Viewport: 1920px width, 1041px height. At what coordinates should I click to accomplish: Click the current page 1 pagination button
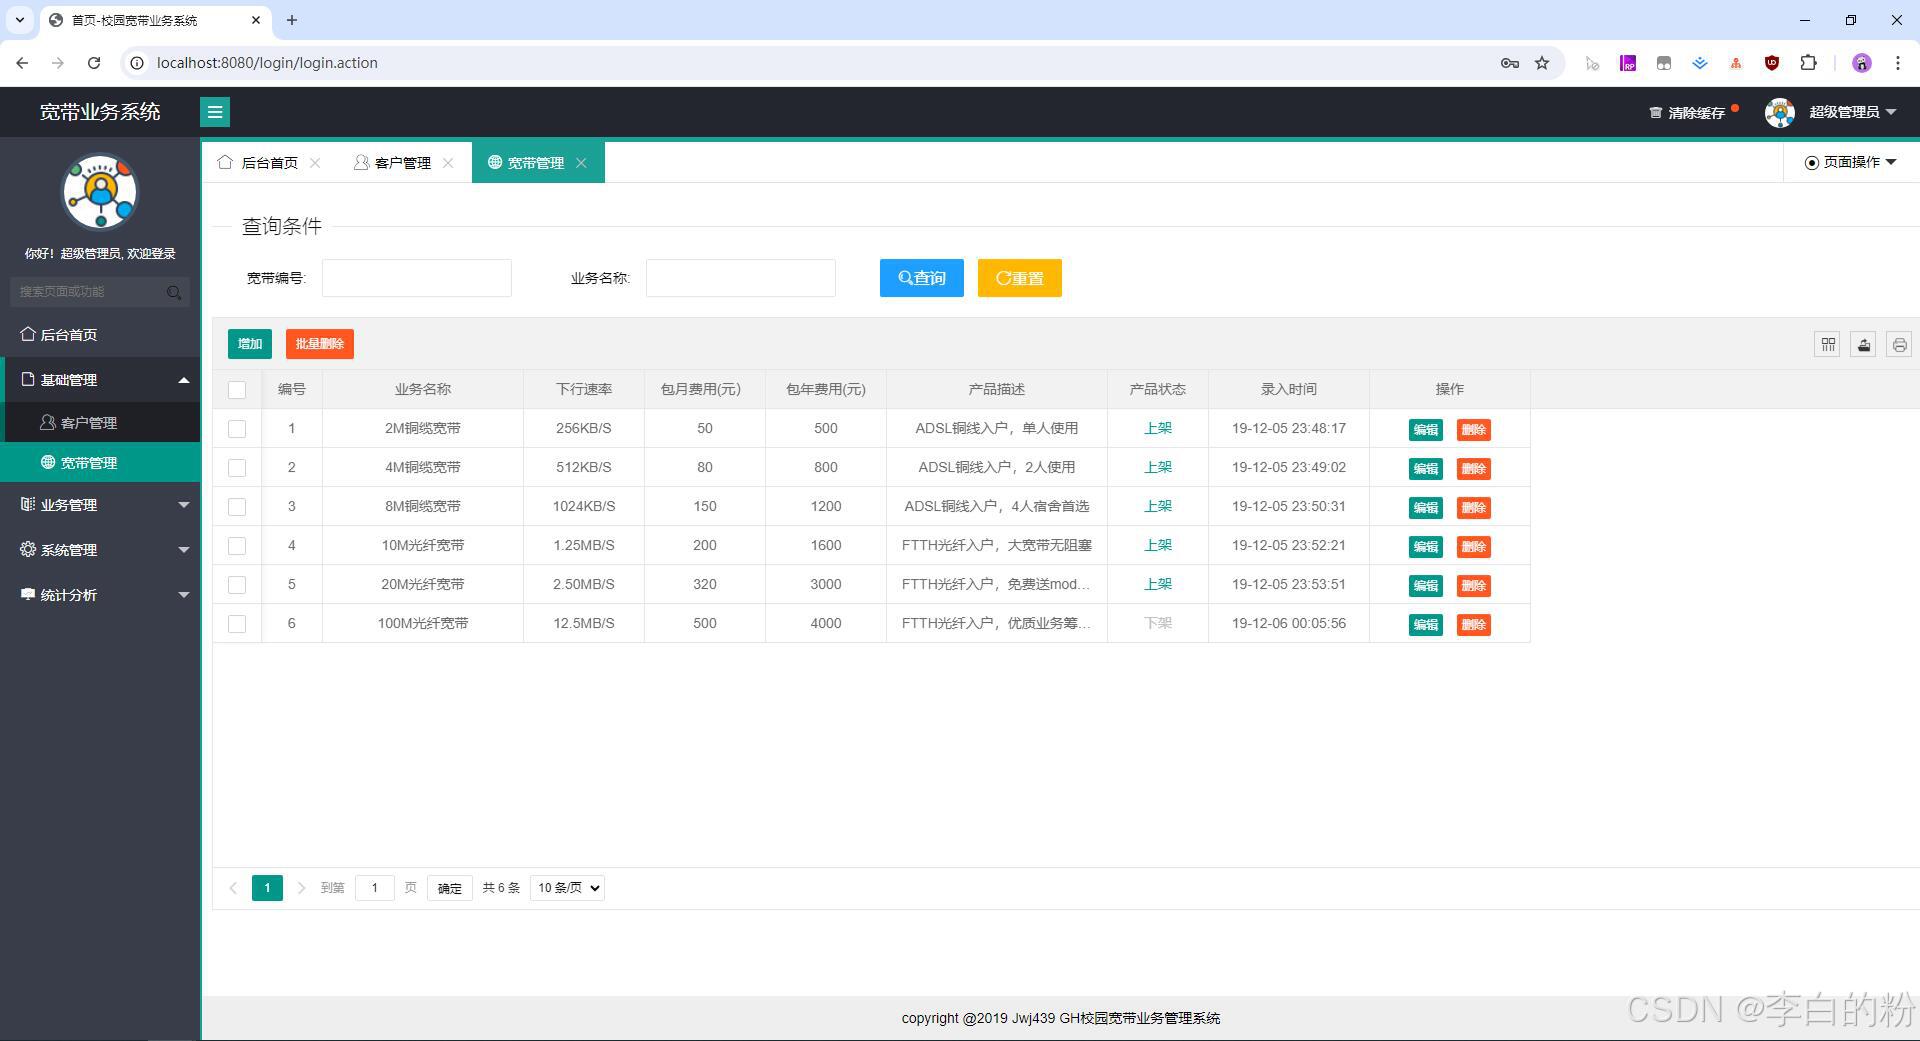[x=267, y=888]
